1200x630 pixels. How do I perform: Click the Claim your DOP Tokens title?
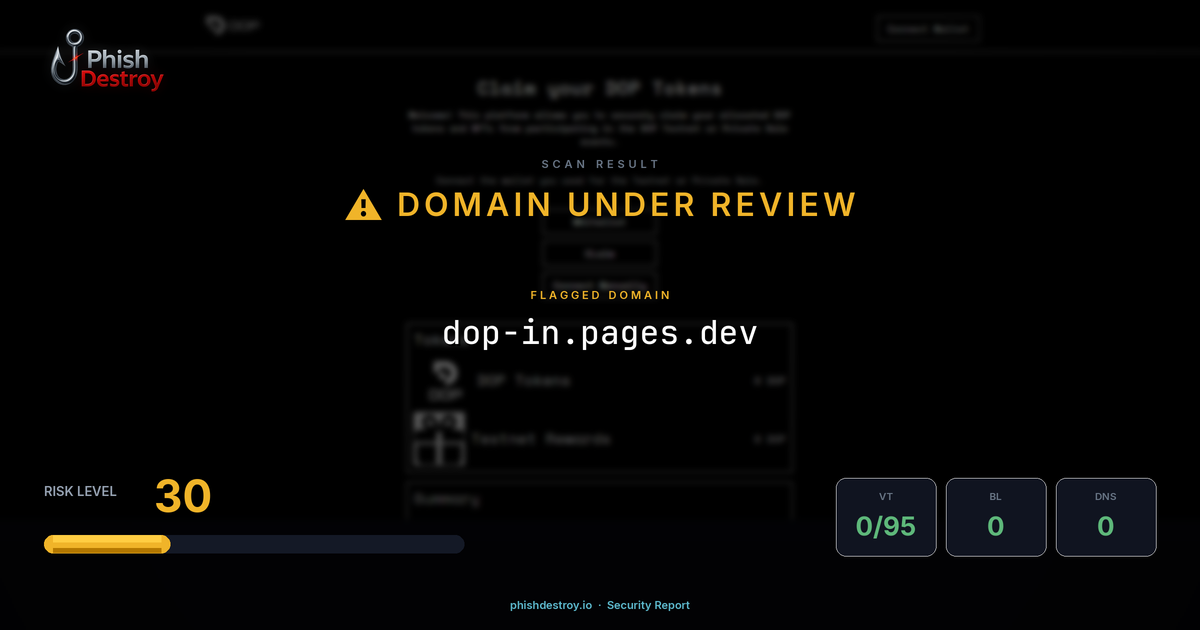(x=600, y=88)
